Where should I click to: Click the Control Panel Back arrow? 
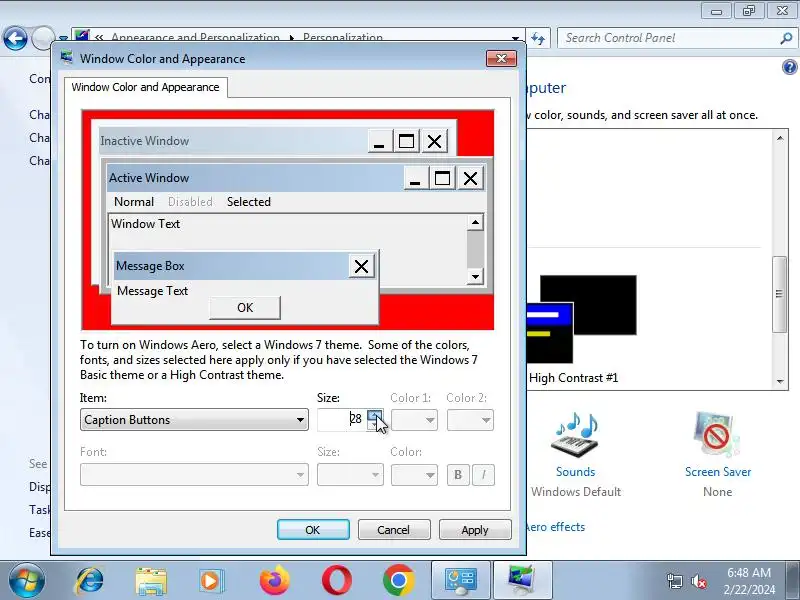tap(15, 38)
